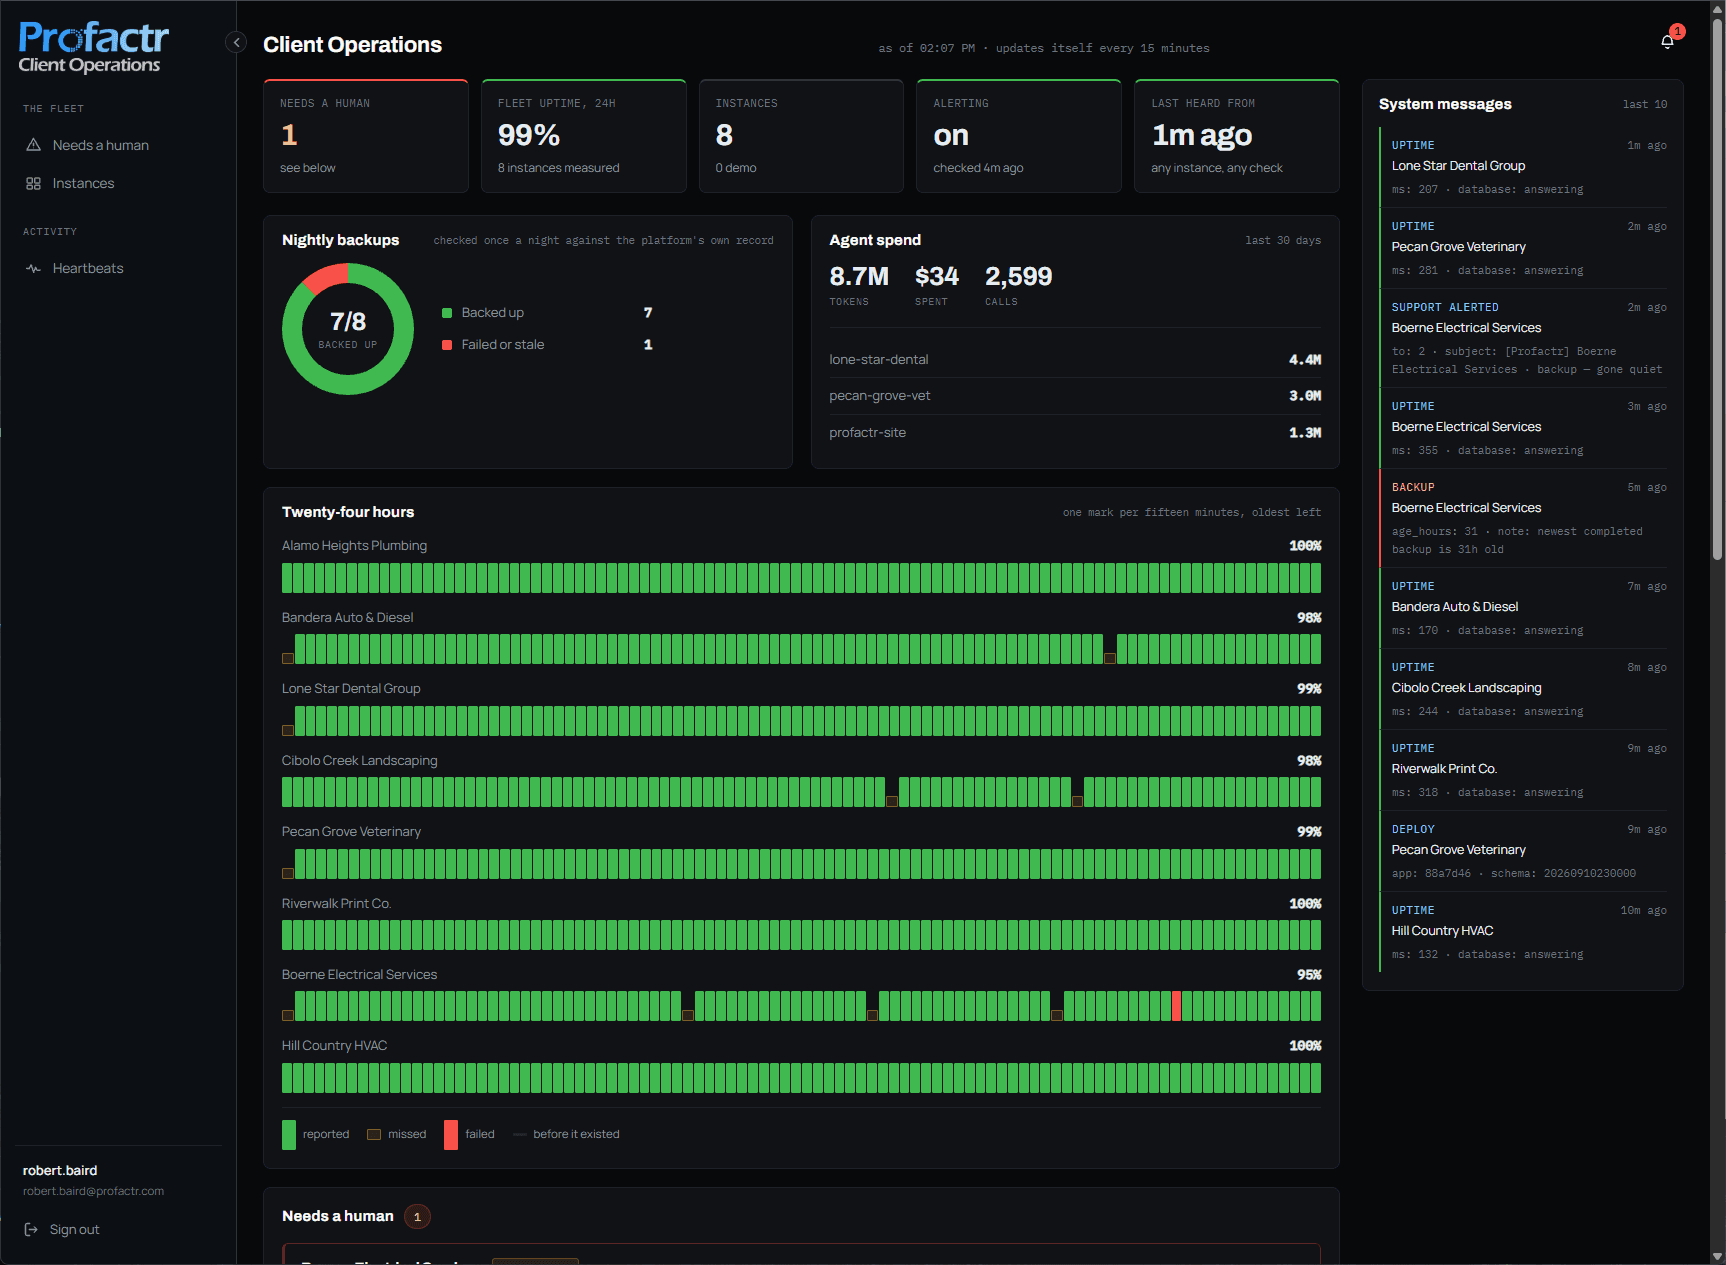Click the robert.baird user name

point(60,1170)
